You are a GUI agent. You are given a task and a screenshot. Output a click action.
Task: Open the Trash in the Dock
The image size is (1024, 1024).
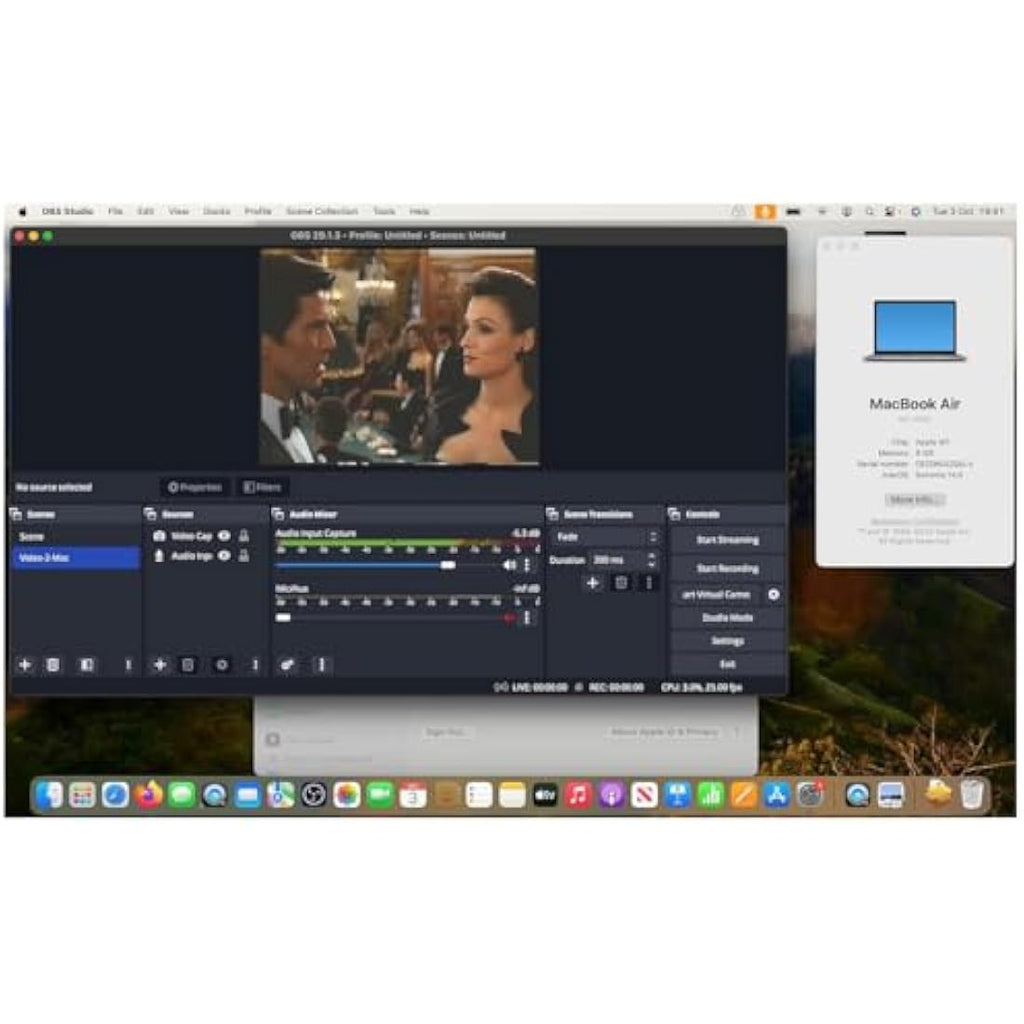(972, 795)
